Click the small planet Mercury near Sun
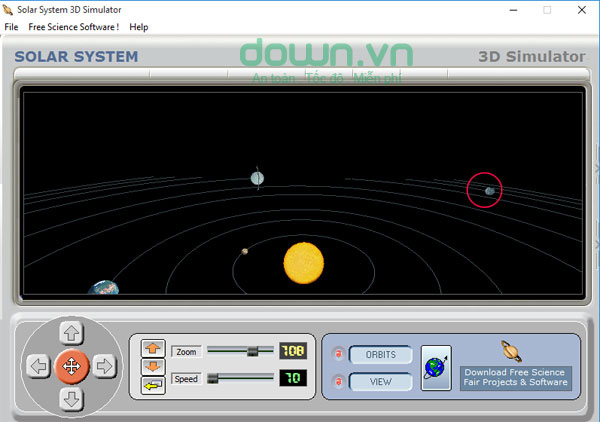The height and width of the screenshot is (422, 600). click(245, 251)
